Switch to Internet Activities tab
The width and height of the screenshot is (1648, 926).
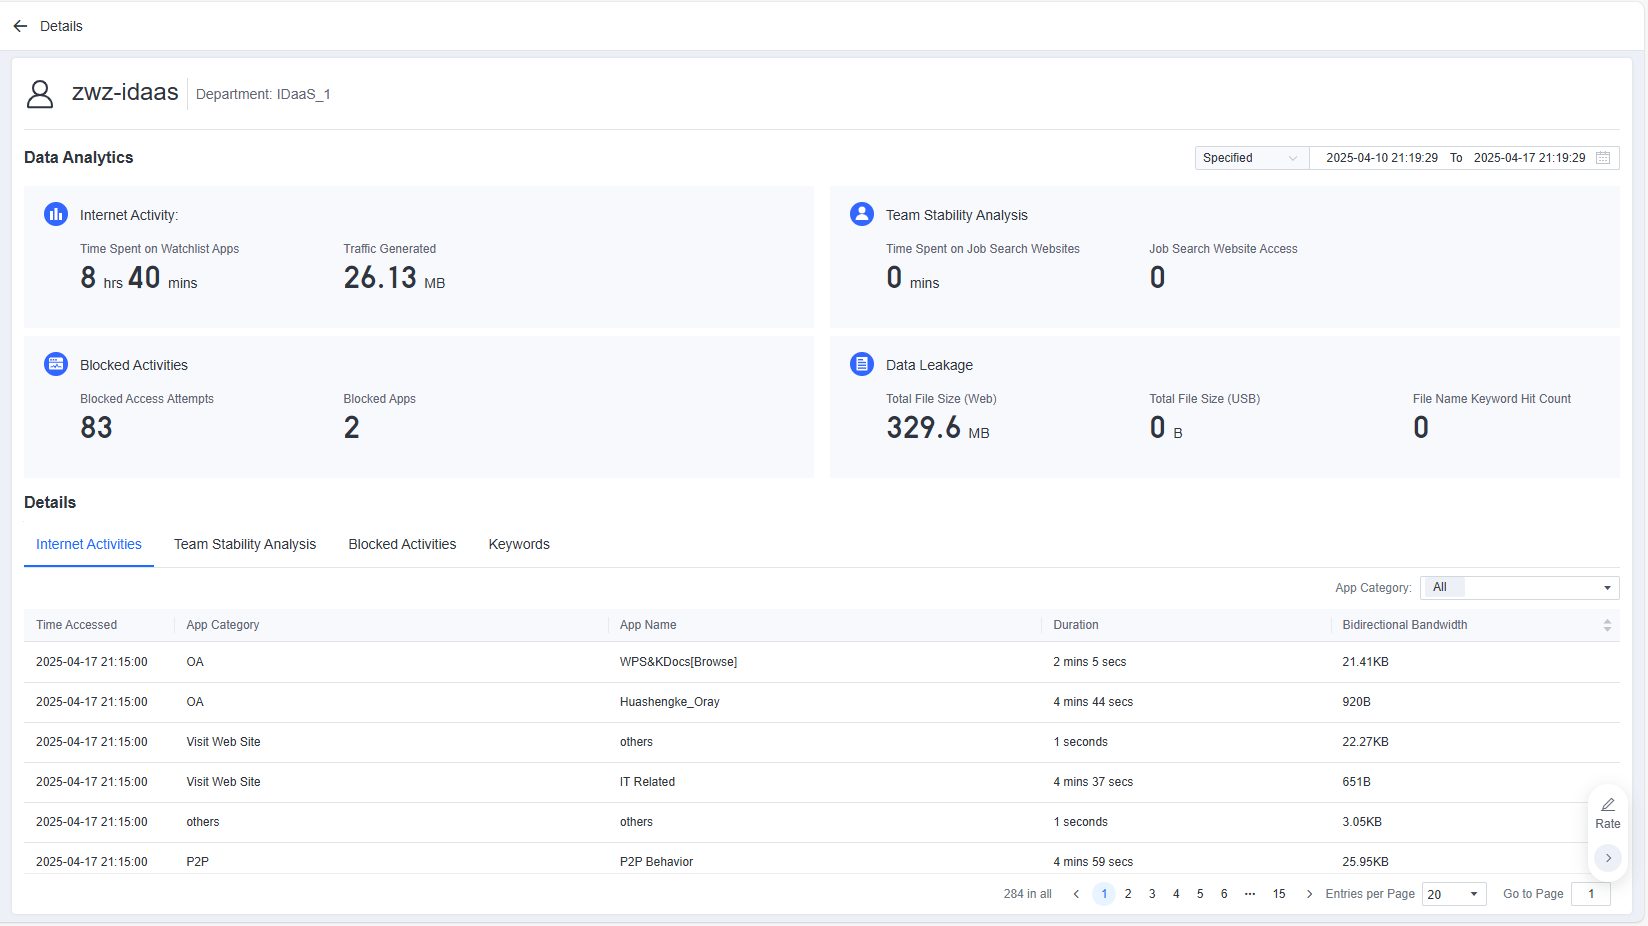[x=89, y=544]
